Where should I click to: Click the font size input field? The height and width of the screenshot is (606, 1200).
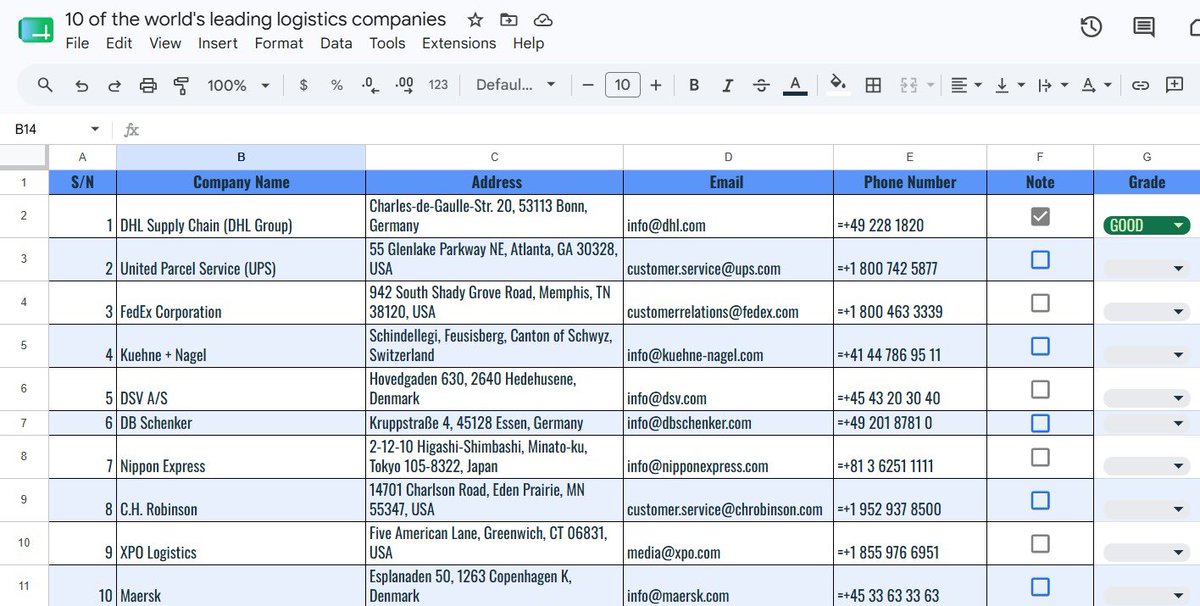[x=622, y=85]
